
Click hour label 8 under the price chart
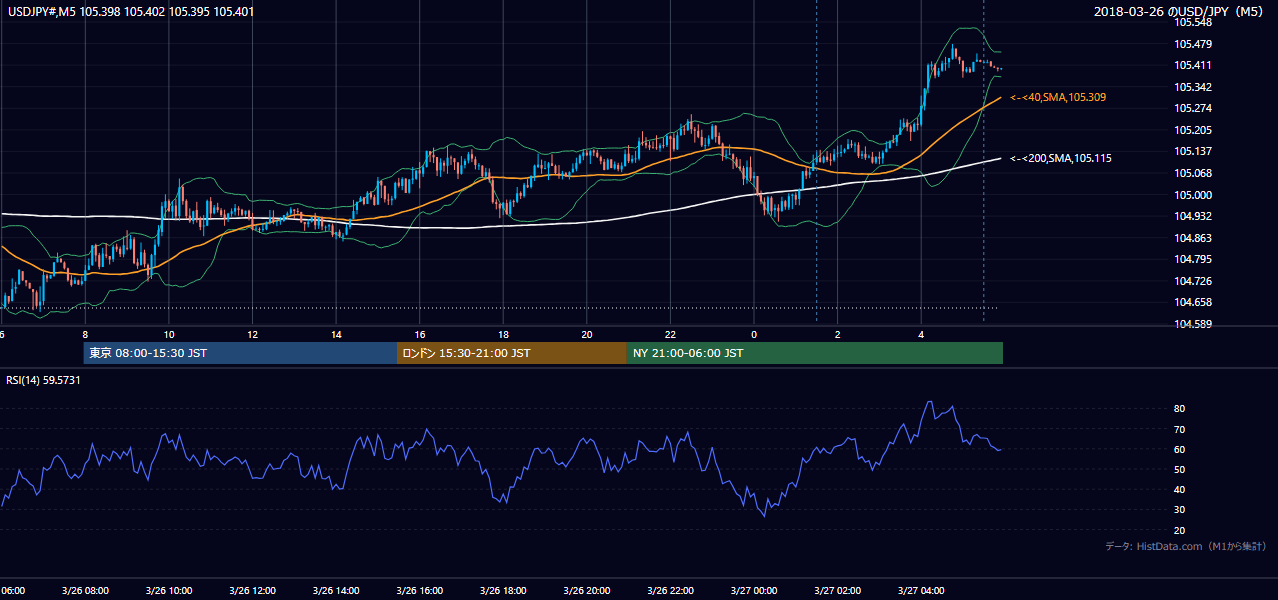tap(85, 334)
